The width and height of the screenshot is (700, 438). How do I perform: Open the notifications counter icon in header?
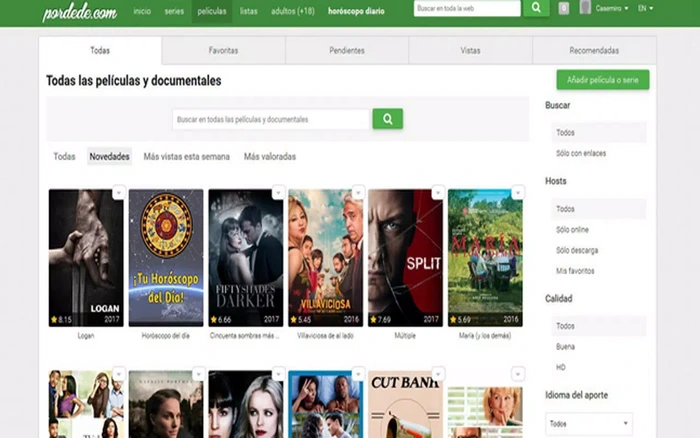(563, 8)
